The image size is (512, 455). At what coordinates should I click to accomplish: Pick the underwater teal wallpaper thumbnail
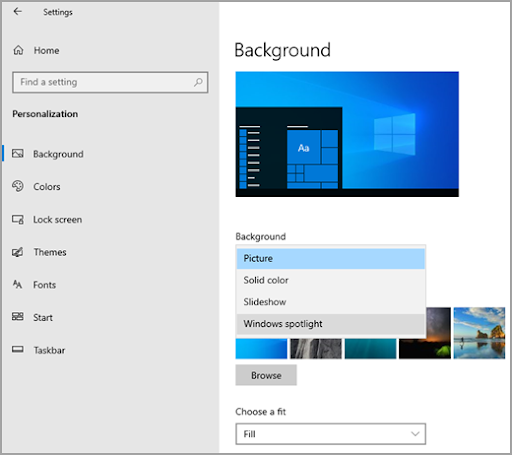click(370, 349)
